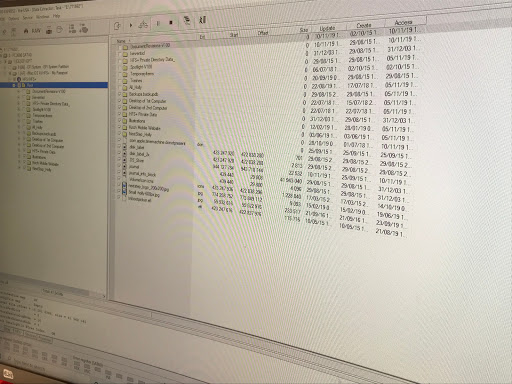
Task: Sort file list by Start column
Action: pos(234,35)
